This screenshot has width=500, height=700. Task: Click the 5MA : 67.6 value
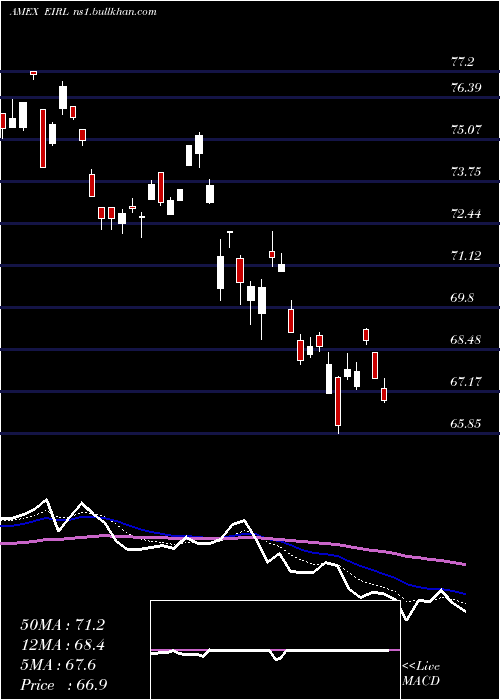tap(58, 665)
